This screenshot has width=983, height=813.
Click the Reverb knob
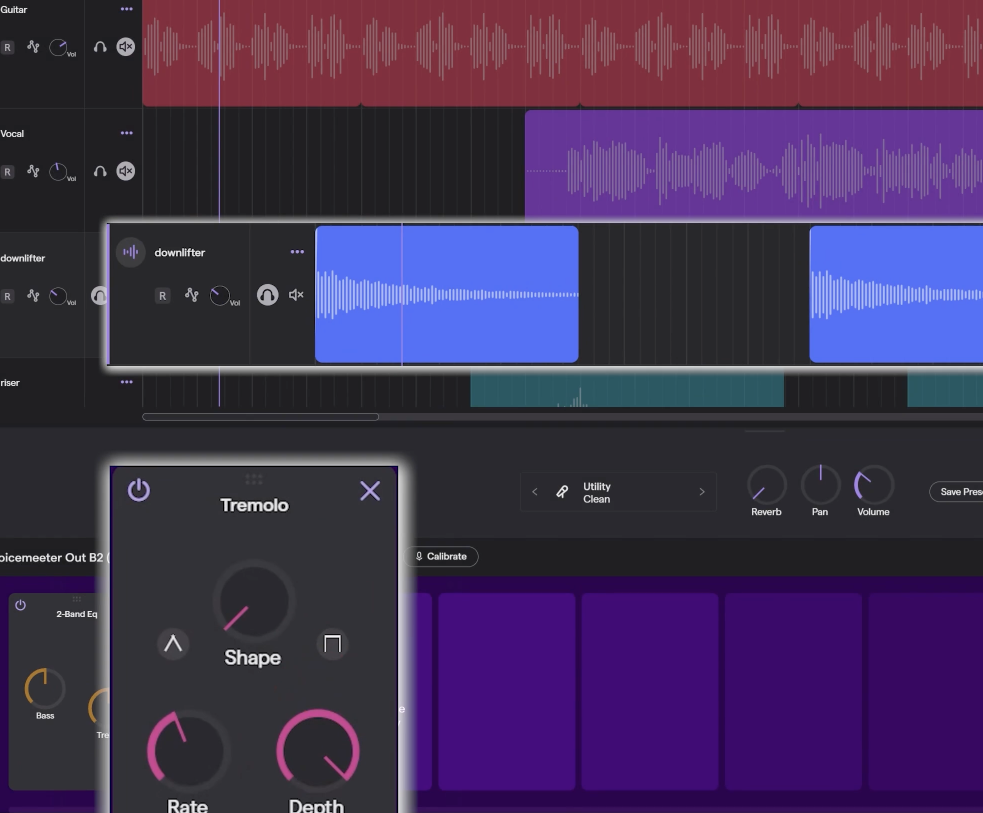click(x=766, y=485)
